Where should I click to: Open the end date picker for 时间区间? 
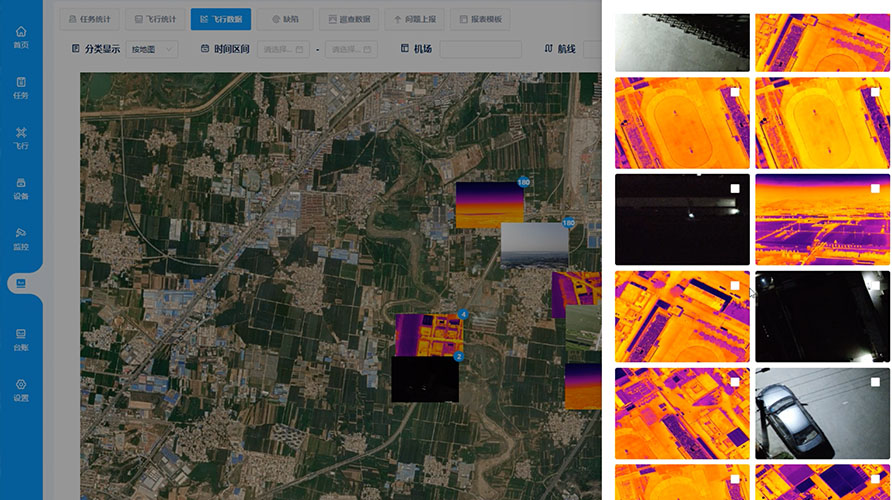point(351,49)
